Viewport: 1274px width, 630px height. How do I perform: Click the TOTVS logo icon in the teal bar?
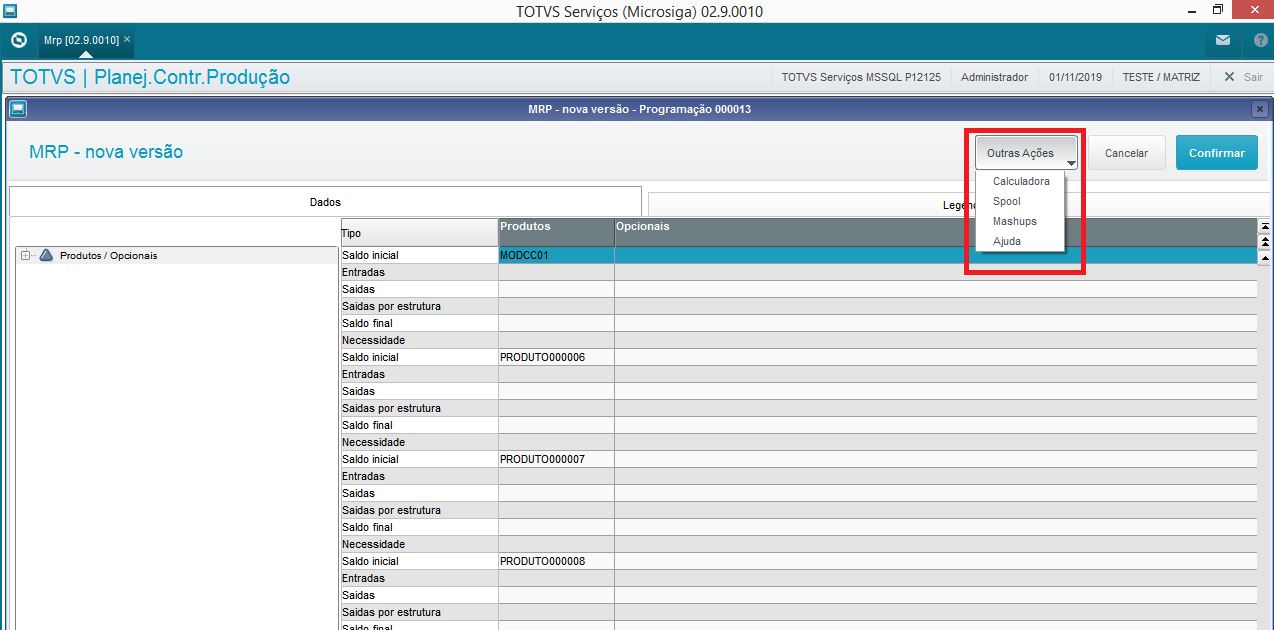tap(18, 40)
